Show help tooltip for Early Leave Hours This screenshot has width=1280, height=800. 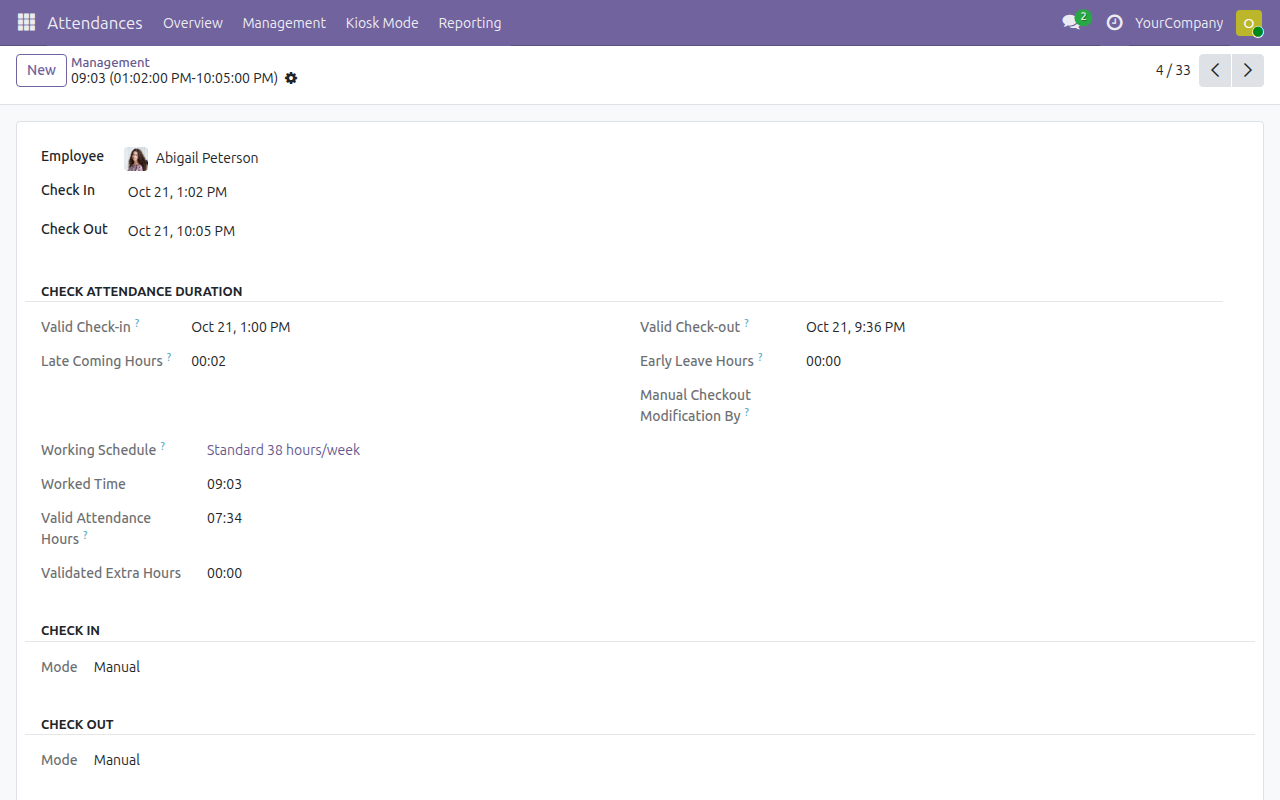760,357
